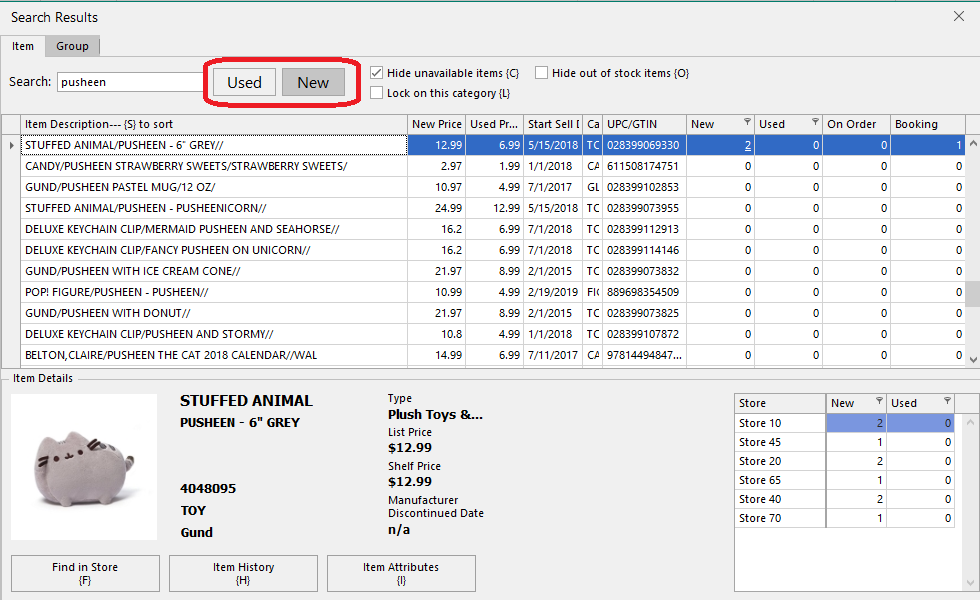
Task: Open filter icon on store table New header
Action: pos(879,401)
